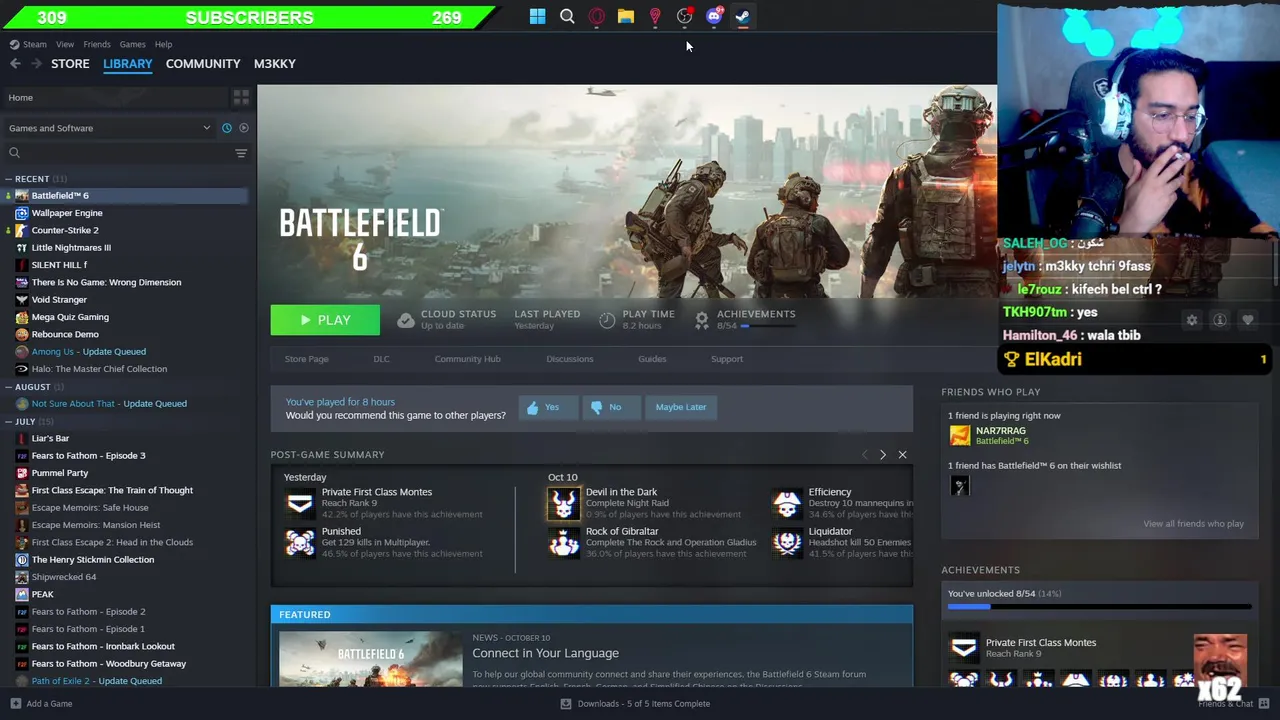Open Steam menu in menu bar
The image size is (1280, 720).
[x=34, y=44]
